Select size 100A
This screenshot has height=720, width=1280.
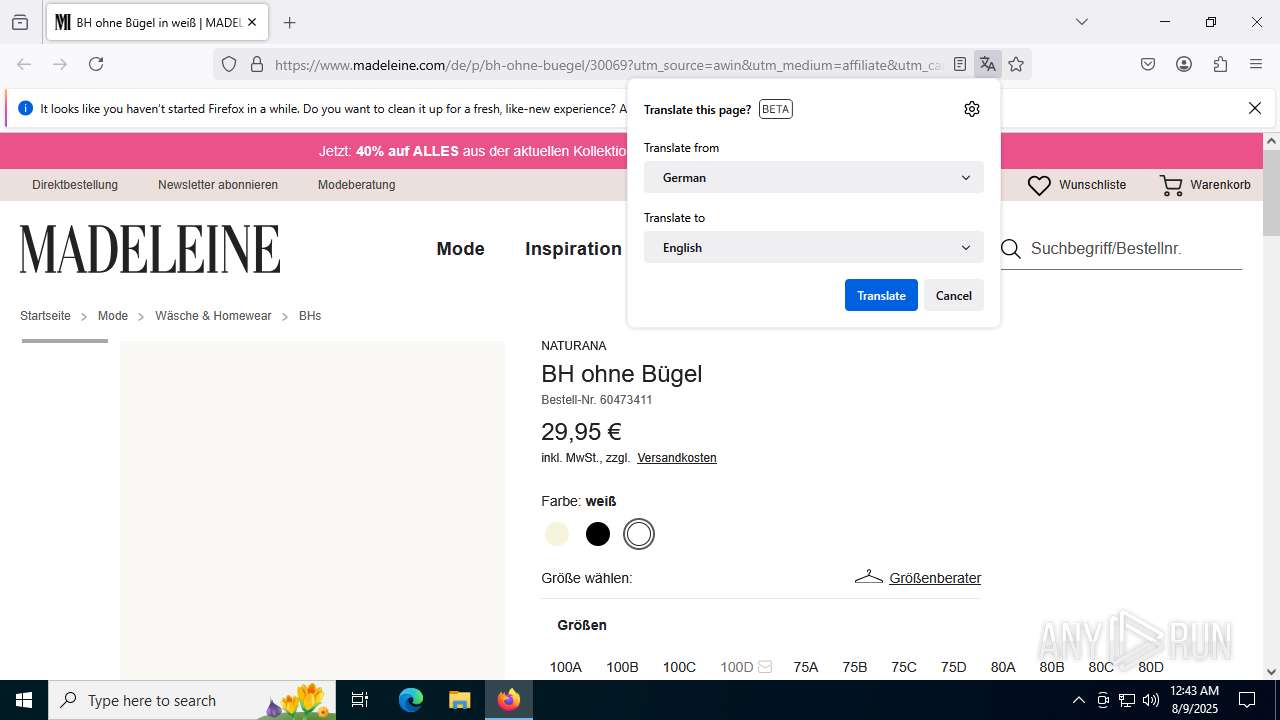[x=566, y=667]
